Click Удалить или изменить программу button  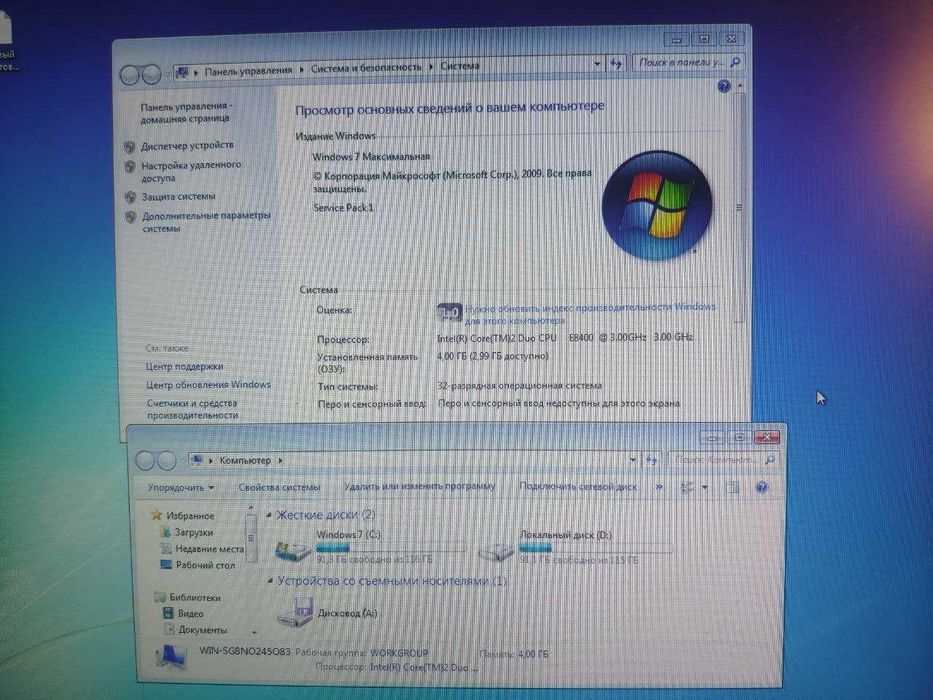pos(419,486)
